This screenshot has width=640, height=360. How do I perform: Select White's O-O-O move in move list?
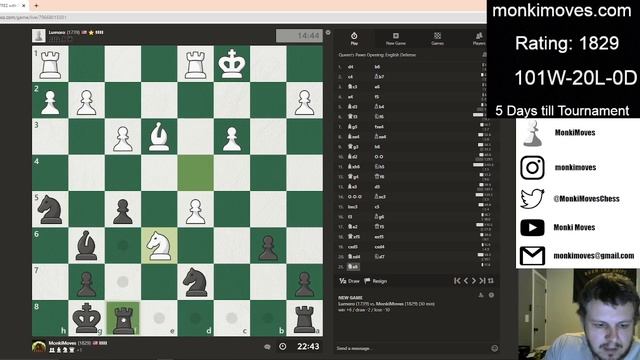coord(354,196)
